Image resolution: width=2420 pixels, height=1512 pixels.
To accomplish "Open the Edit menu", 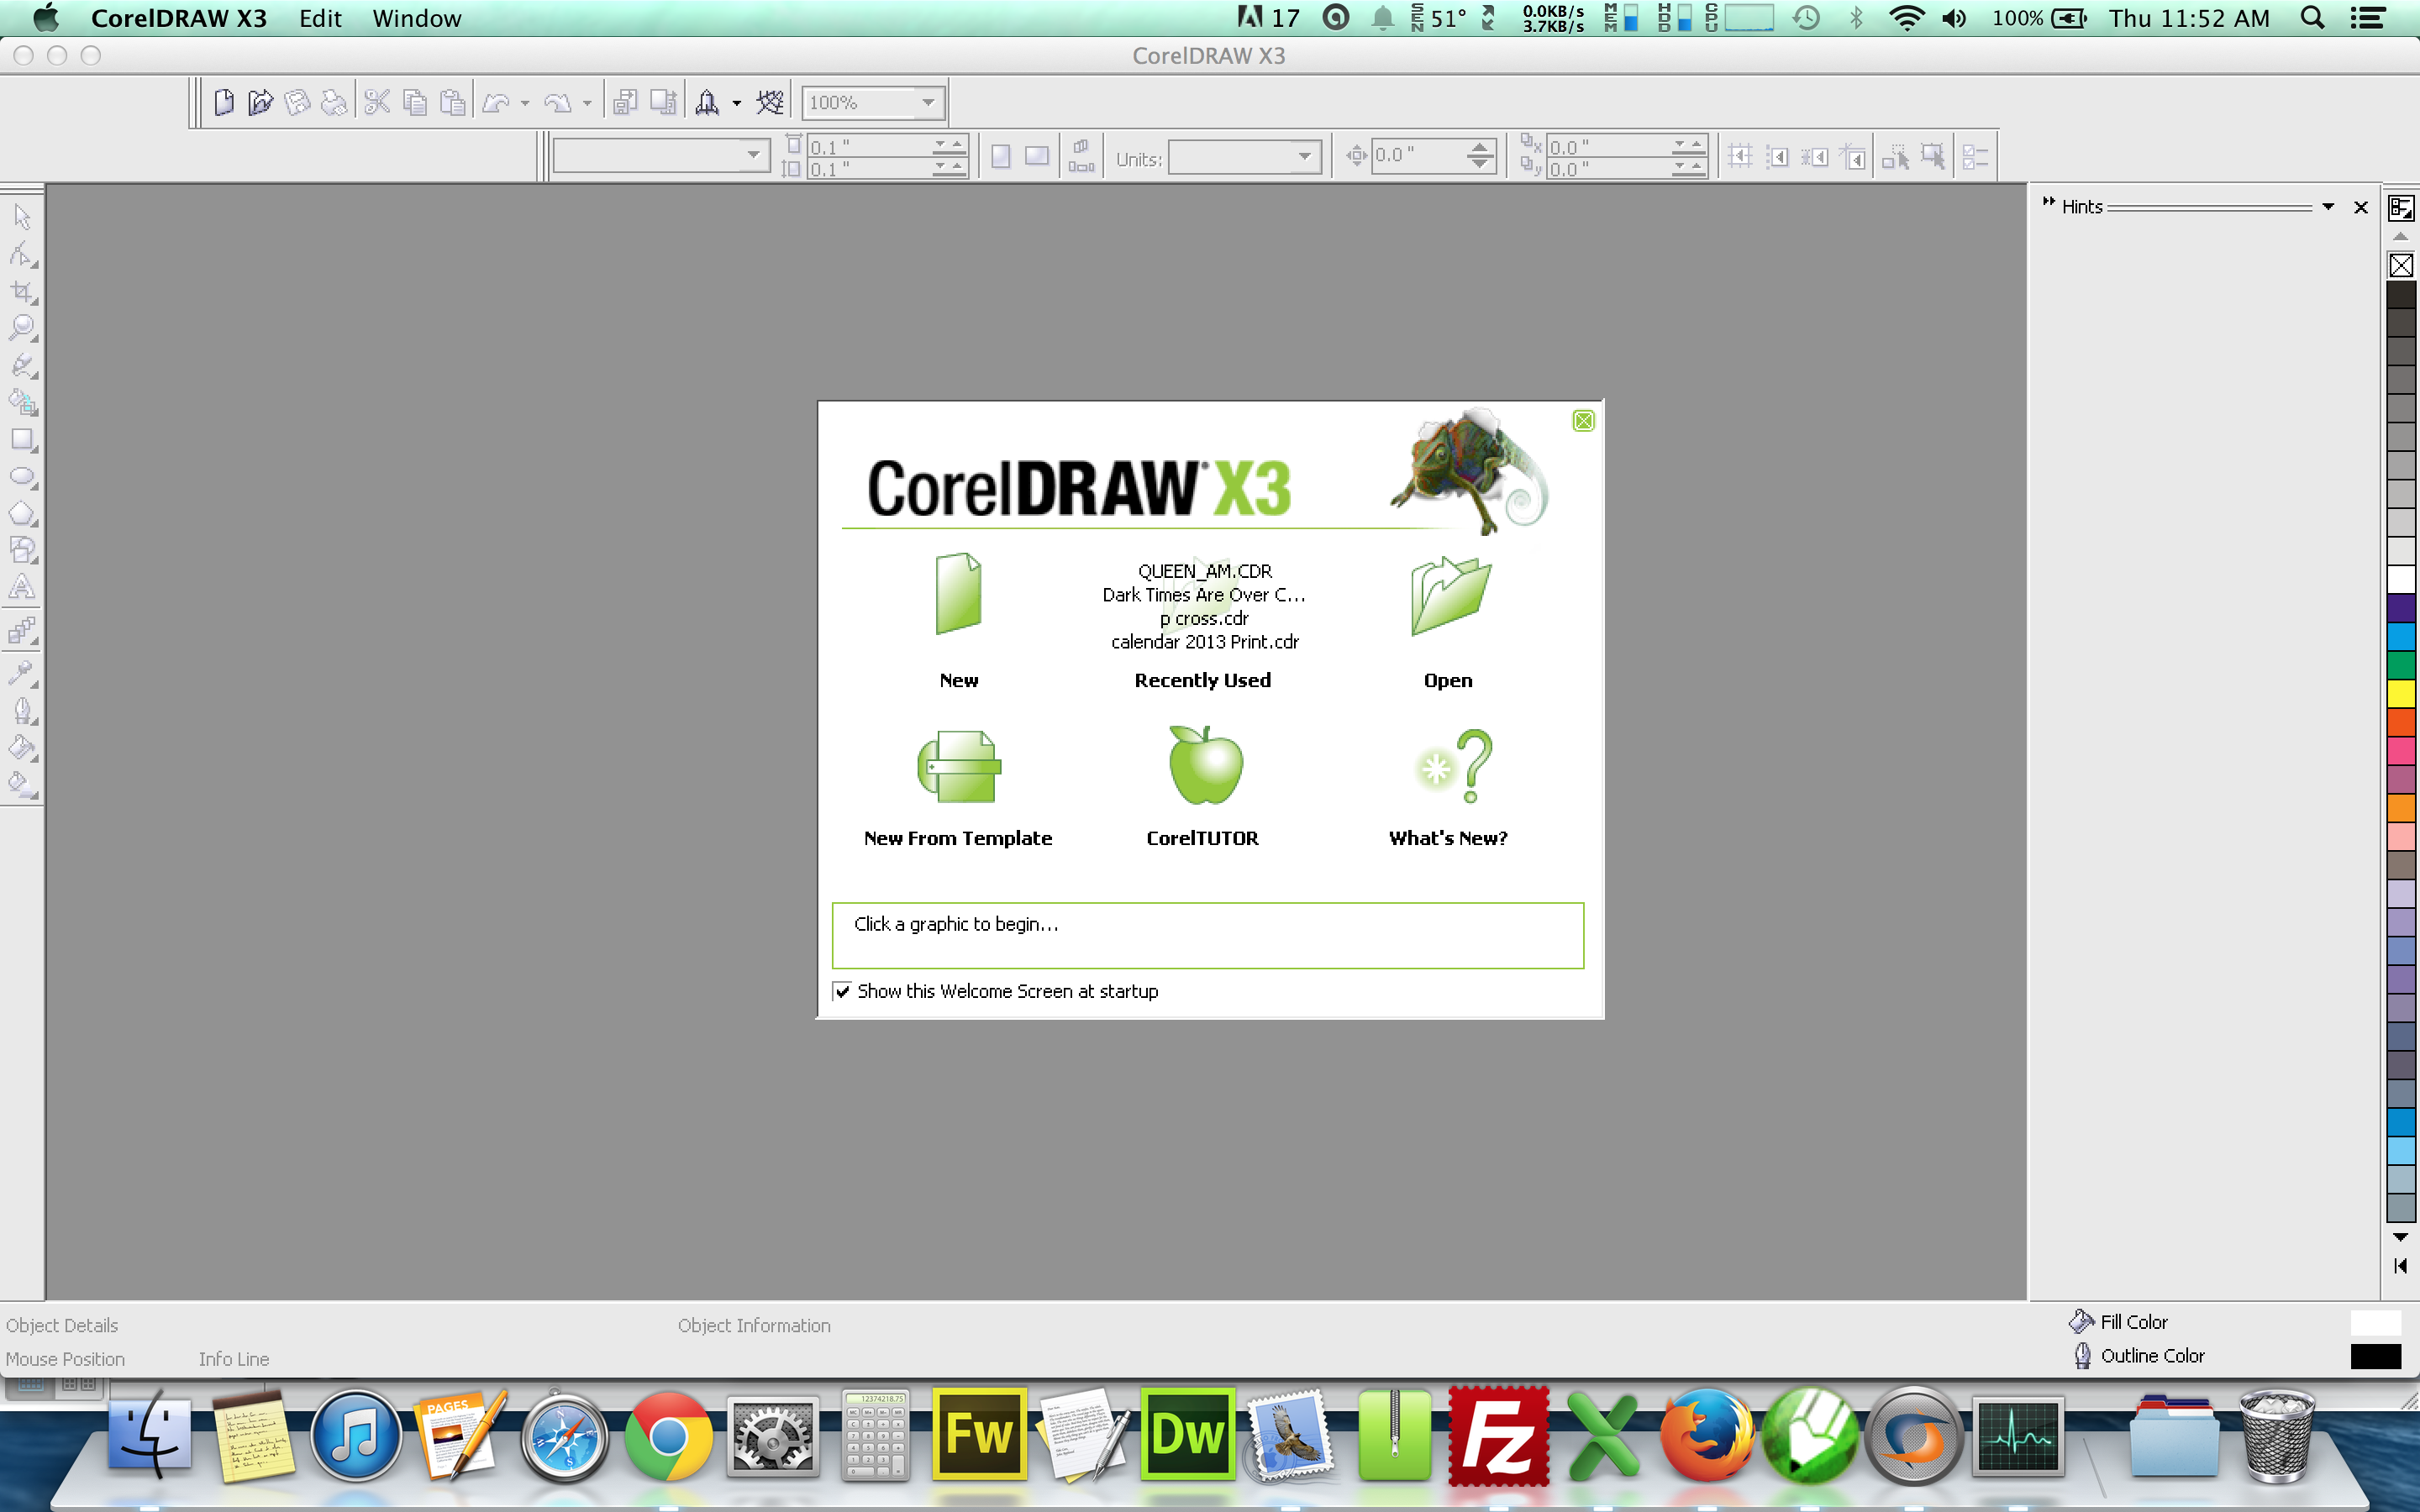I will click(x=321, y=19).
